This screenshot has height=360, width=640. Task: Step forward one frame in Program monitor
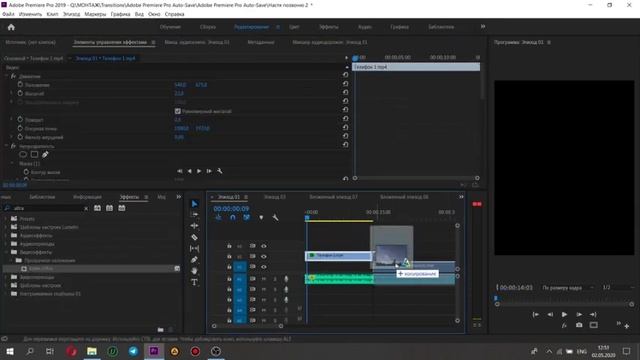pyautogui.click(x=579, y=314)
